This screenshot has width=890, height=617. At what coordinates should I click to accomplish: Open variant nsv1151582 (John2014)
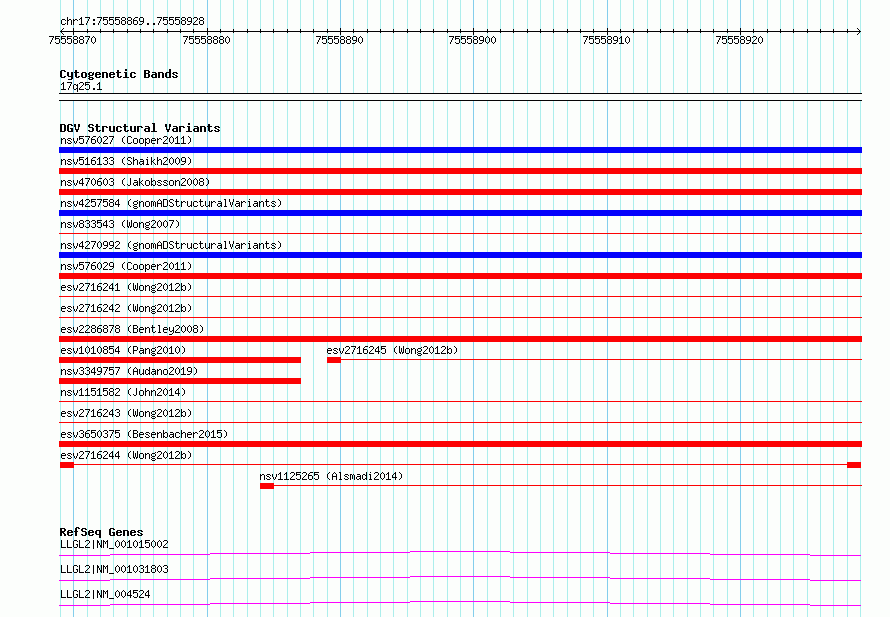pos(123,392)
